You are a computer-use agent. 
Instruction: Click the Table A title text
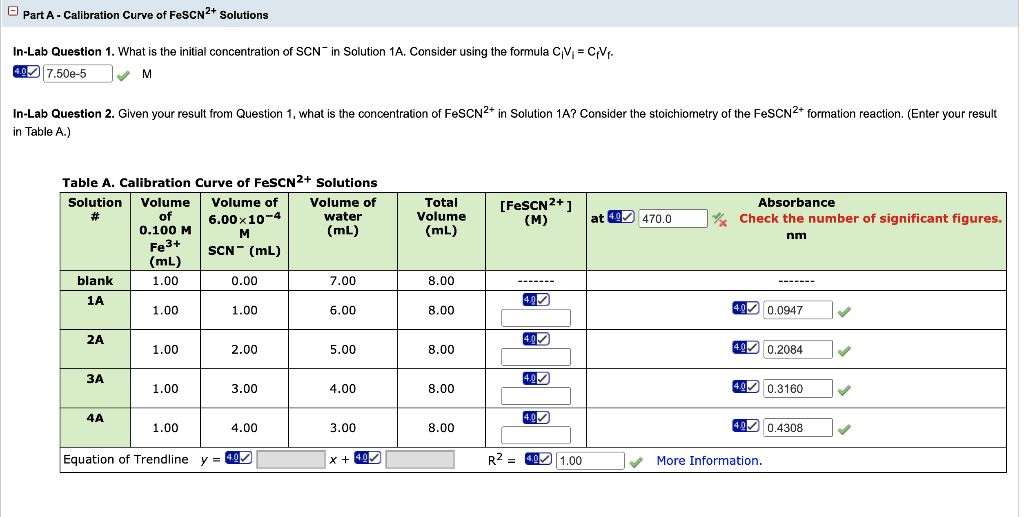pyautogui.click(x=220, y=181)
